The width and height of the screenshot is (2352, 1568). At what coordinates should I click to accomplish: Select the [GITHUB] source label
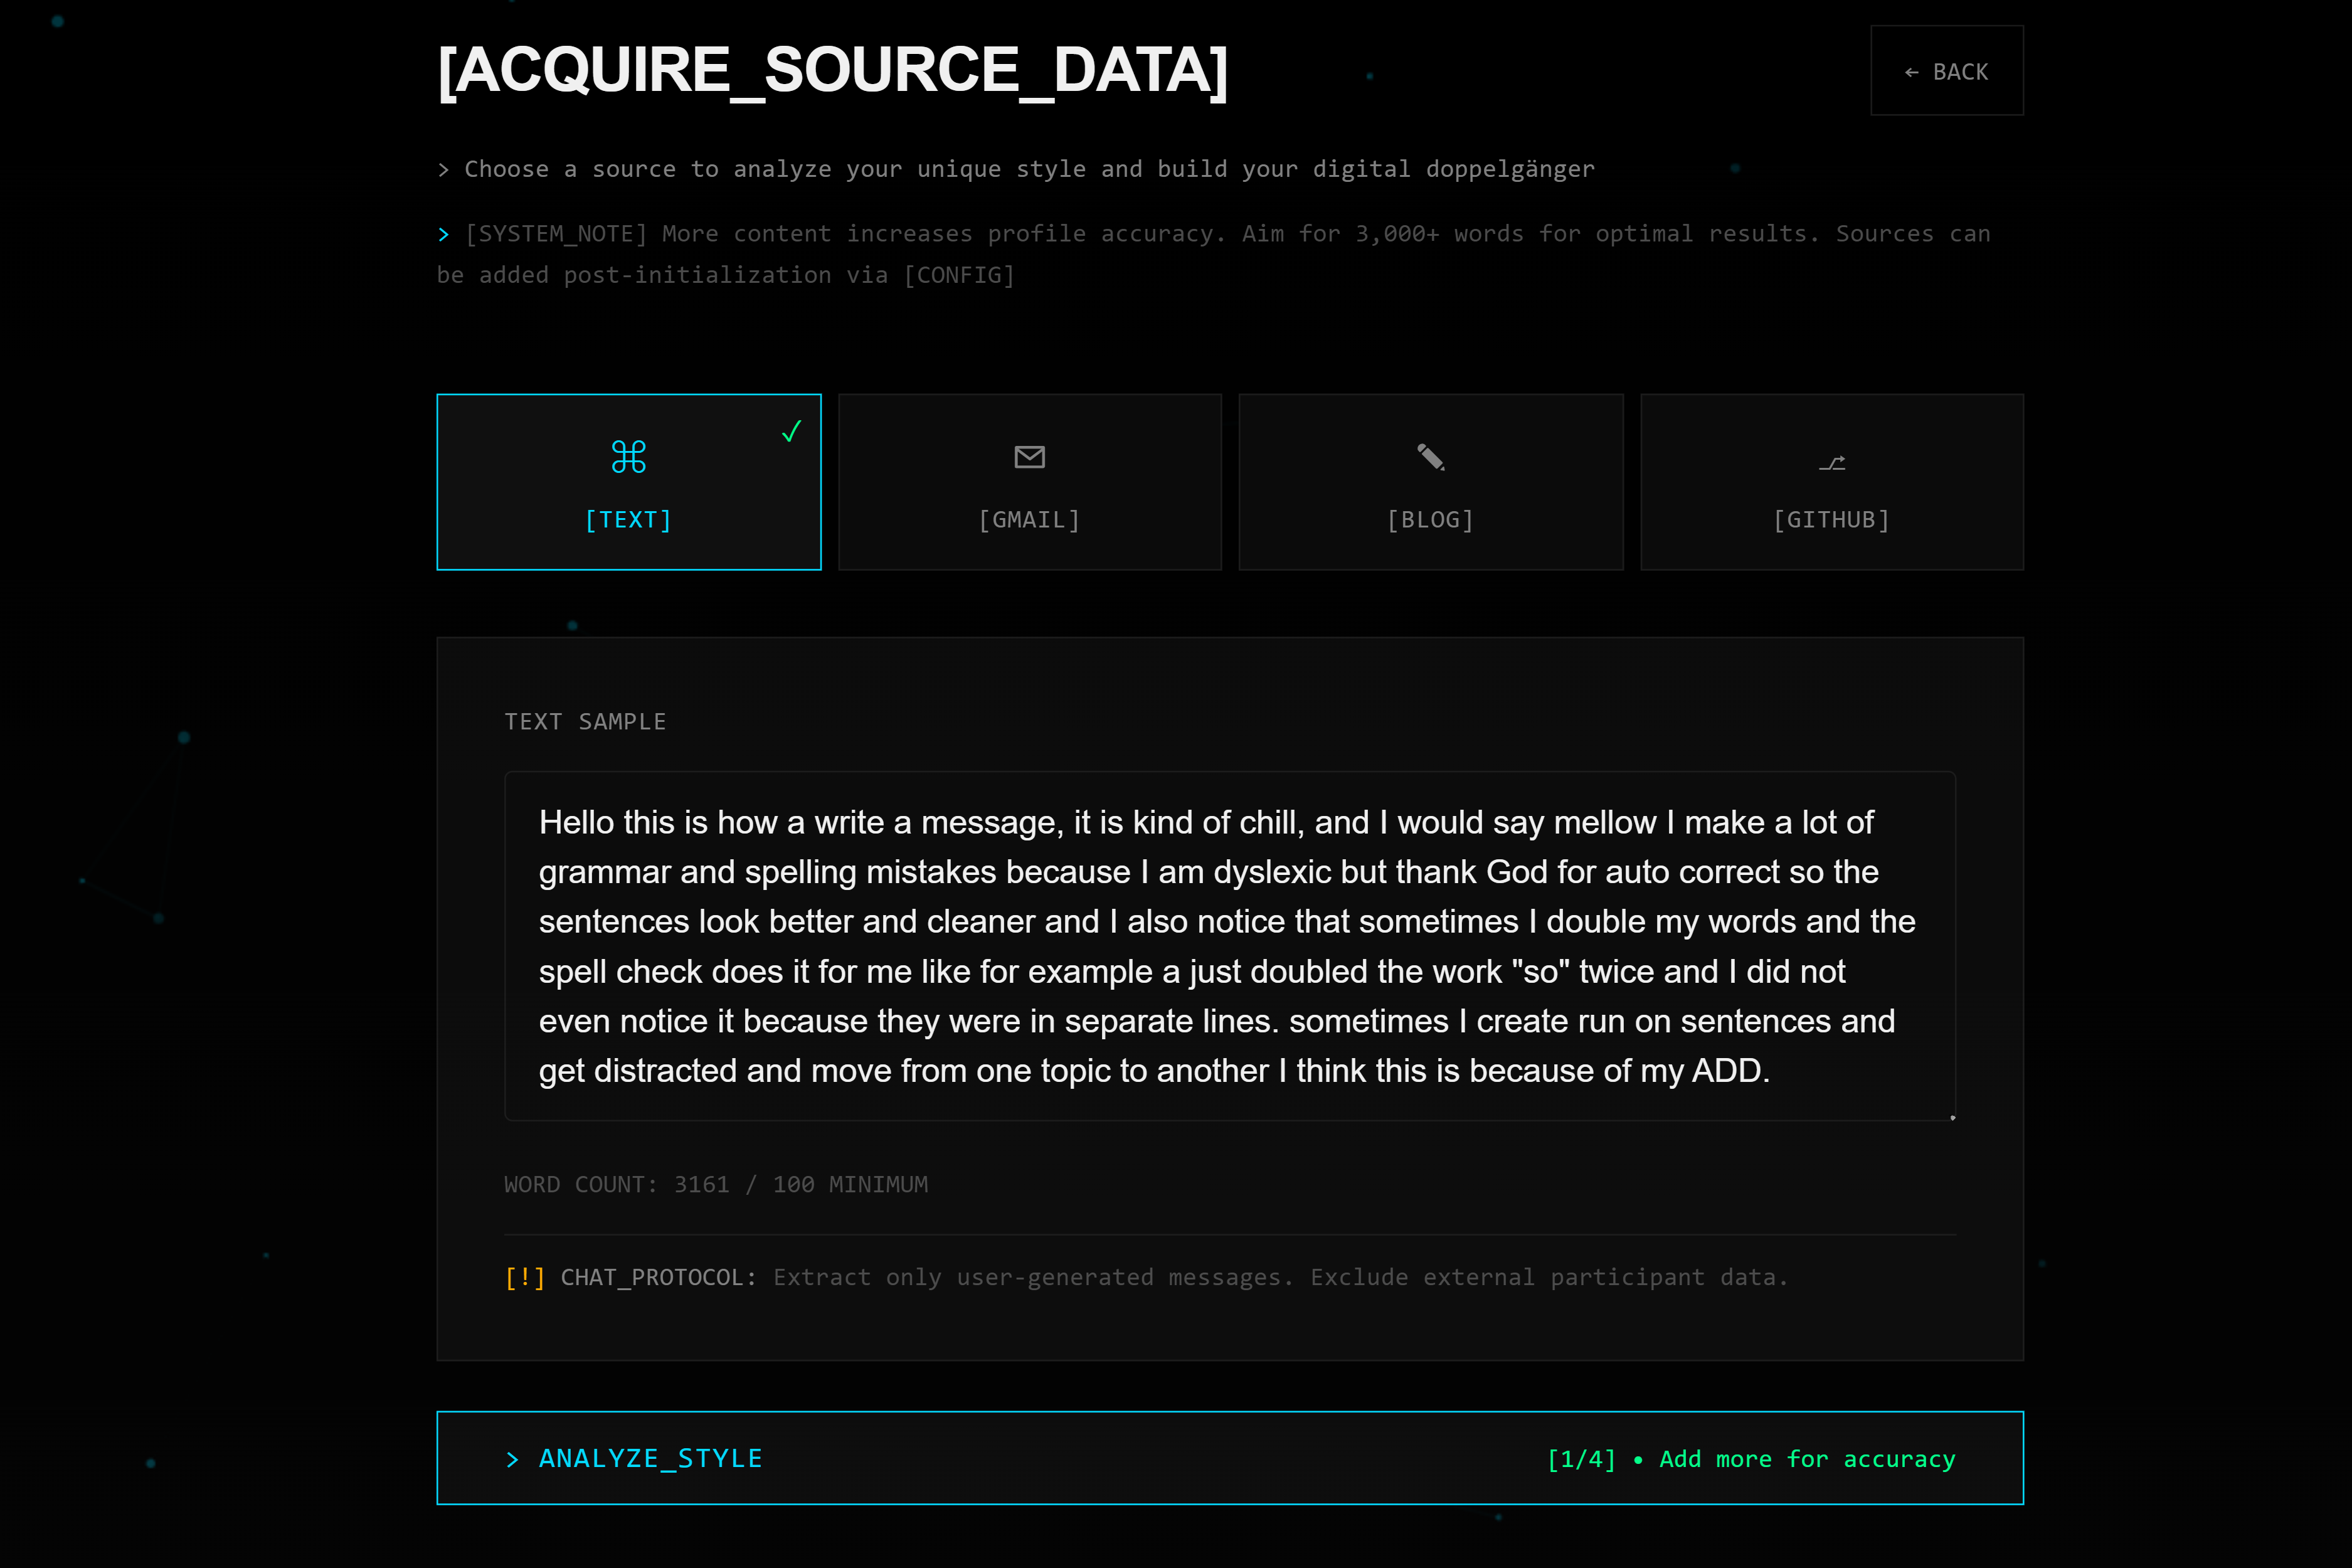[1831, 520]
